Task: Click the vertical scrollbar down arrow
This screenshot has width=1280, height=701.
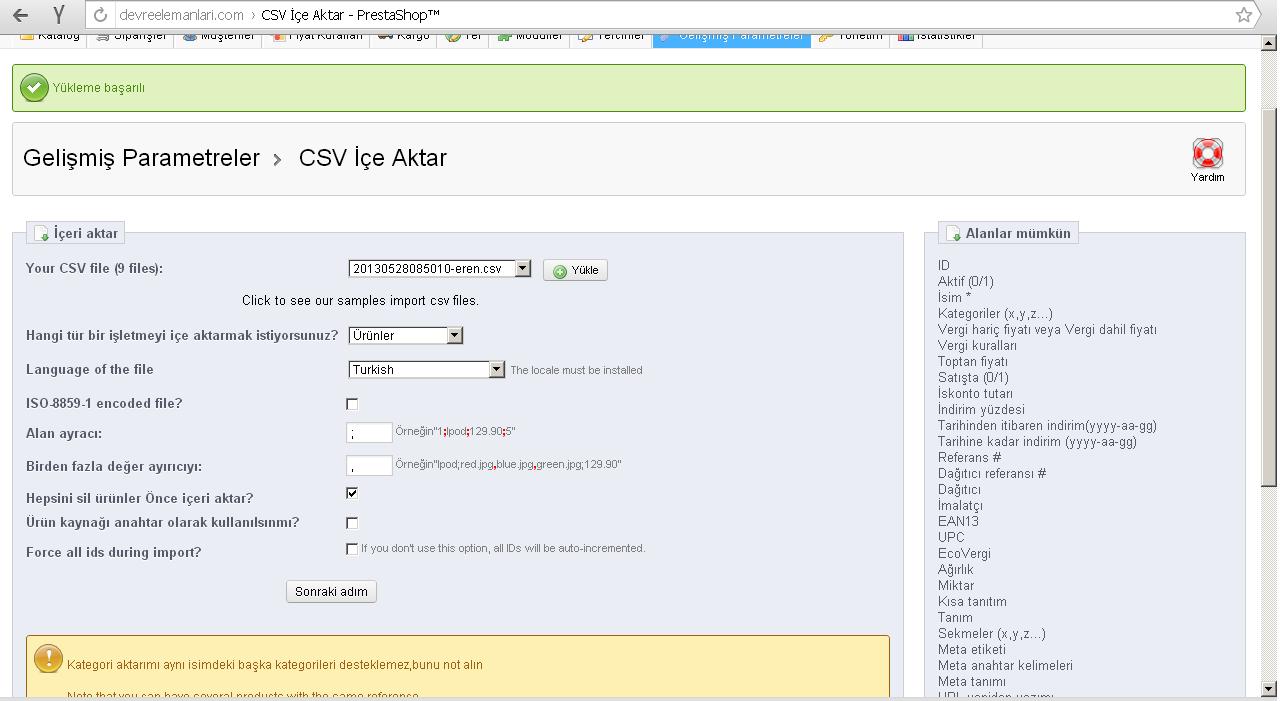Action: click(1269, 688)
